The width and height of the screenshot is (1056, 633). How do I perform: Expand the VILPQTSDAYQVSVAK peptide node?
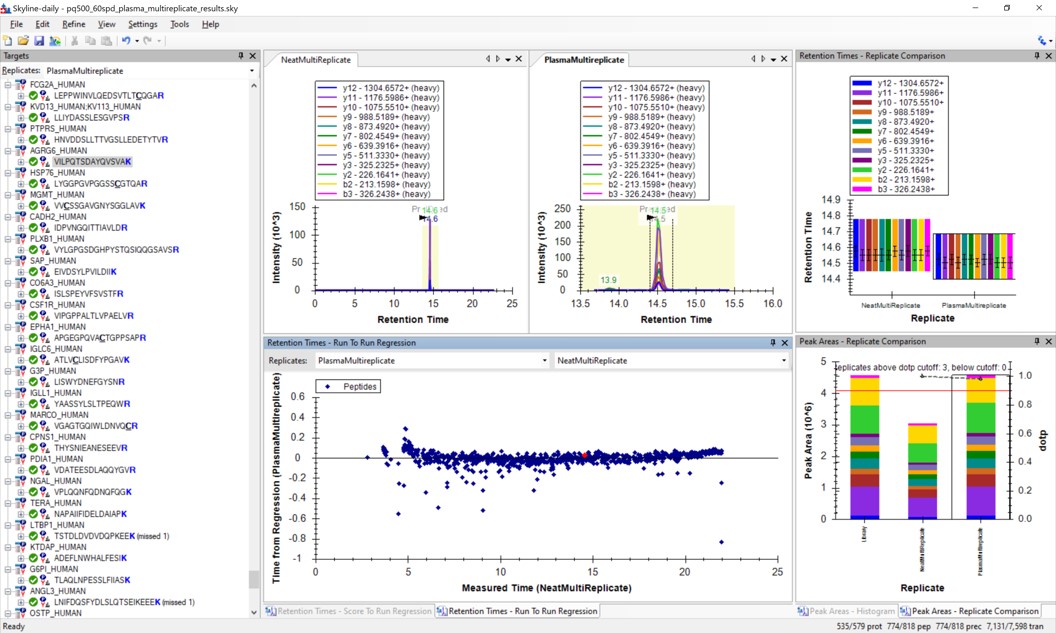click(21, 162)
